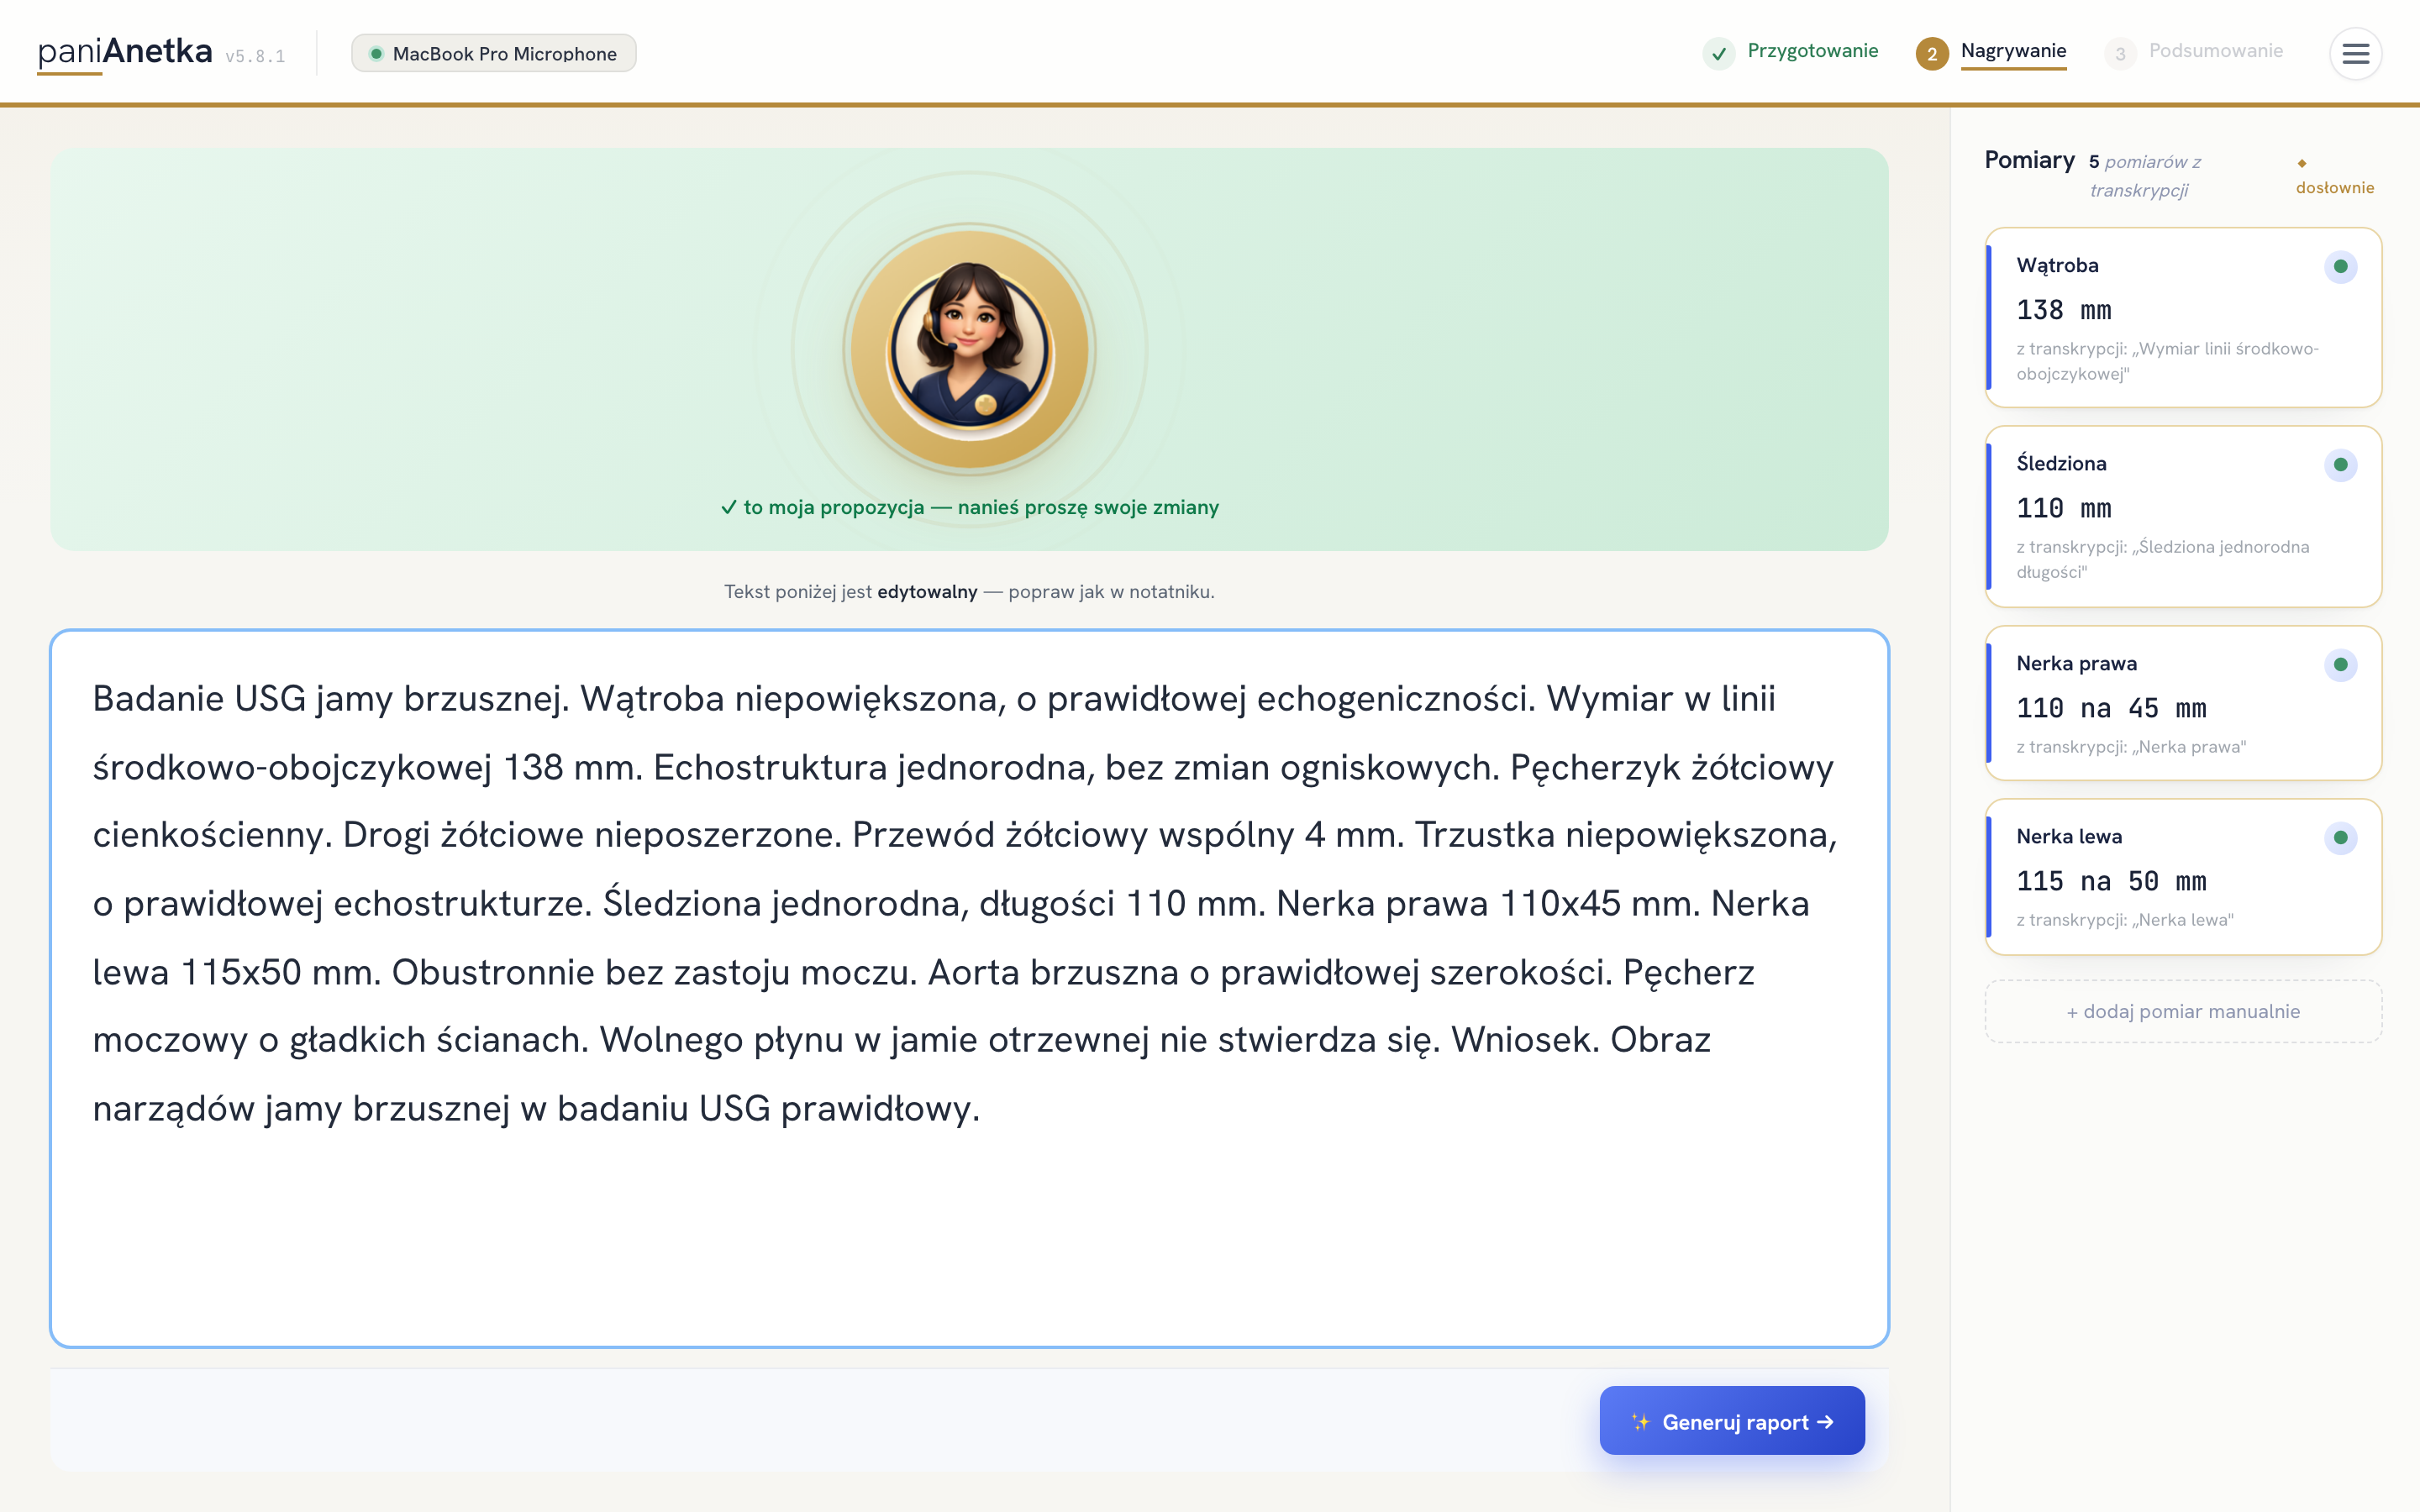Select the Nagrywanie step tab
This screenshot has height=1512, width=2420.
[x=2013, y=51]
